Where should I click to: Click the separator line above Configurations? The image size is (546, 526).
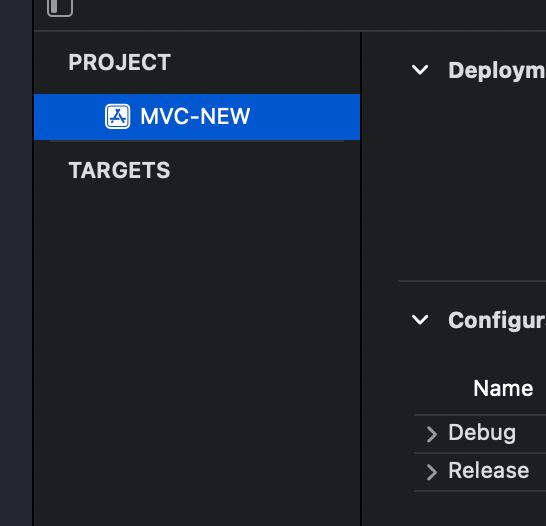(472, 281)
